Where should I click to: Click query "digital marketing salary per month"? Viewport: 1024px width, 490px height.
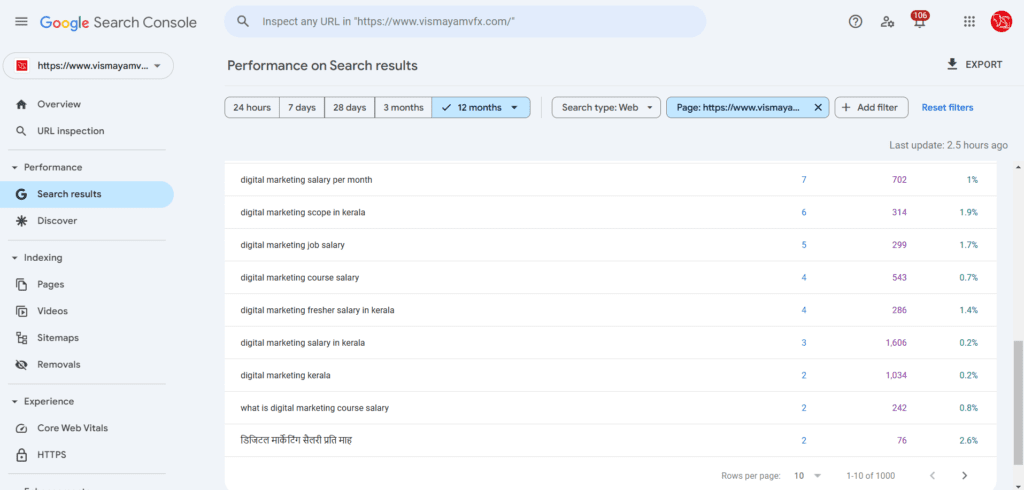pos(306,180)
